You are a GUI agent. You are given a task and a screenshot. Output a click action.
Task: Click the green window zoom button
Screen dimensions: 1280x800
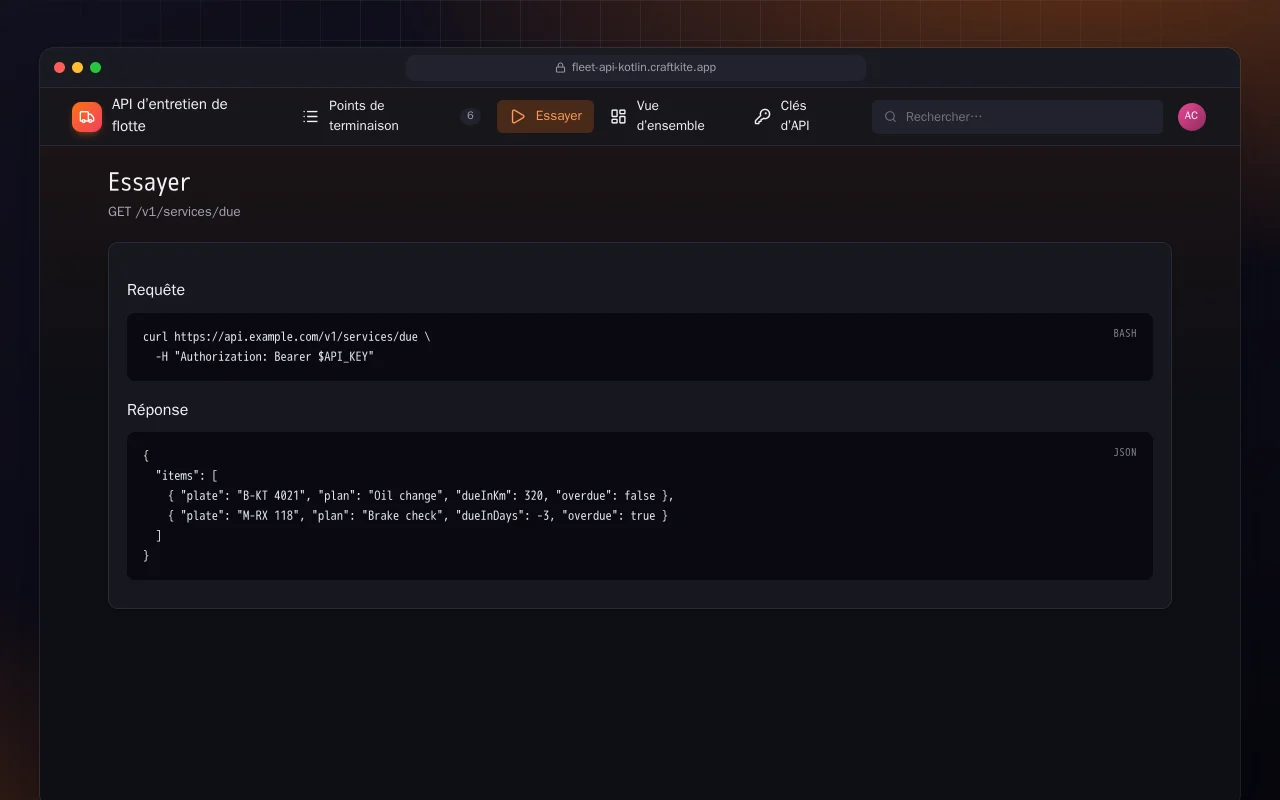coord(96,68)
